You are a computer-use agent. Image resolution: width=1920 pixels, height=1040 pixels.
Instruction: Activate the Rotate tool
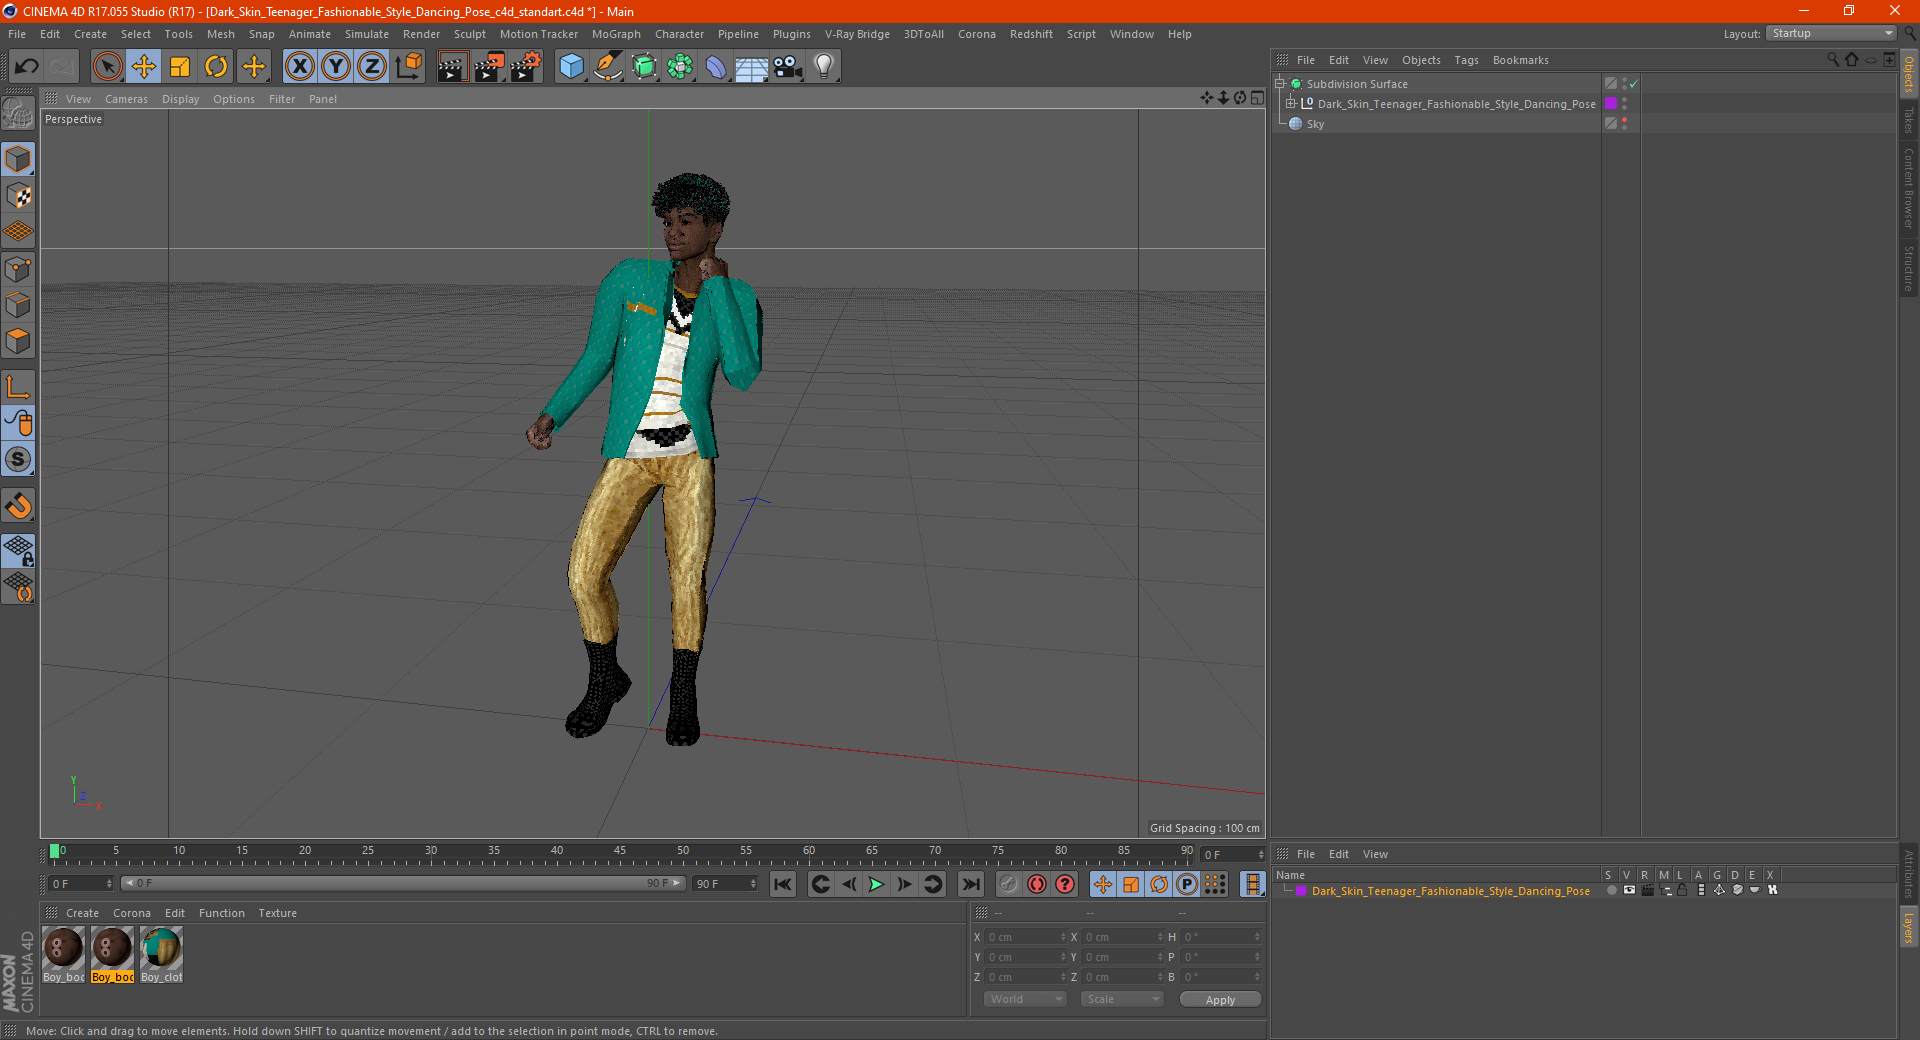coord(216,67)
